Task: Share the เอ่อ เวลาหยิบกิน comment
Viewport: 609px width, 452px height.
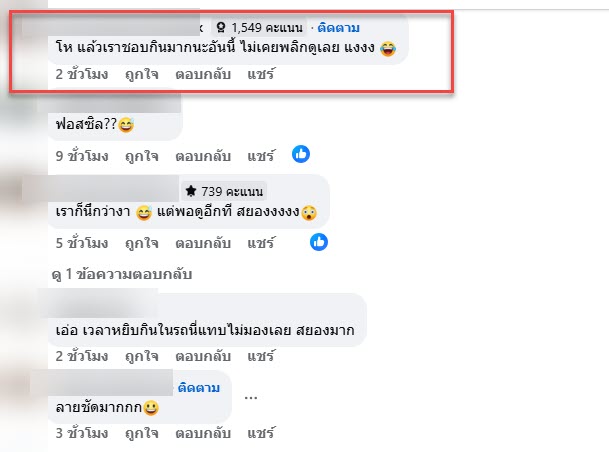Action: coord(261,356)
